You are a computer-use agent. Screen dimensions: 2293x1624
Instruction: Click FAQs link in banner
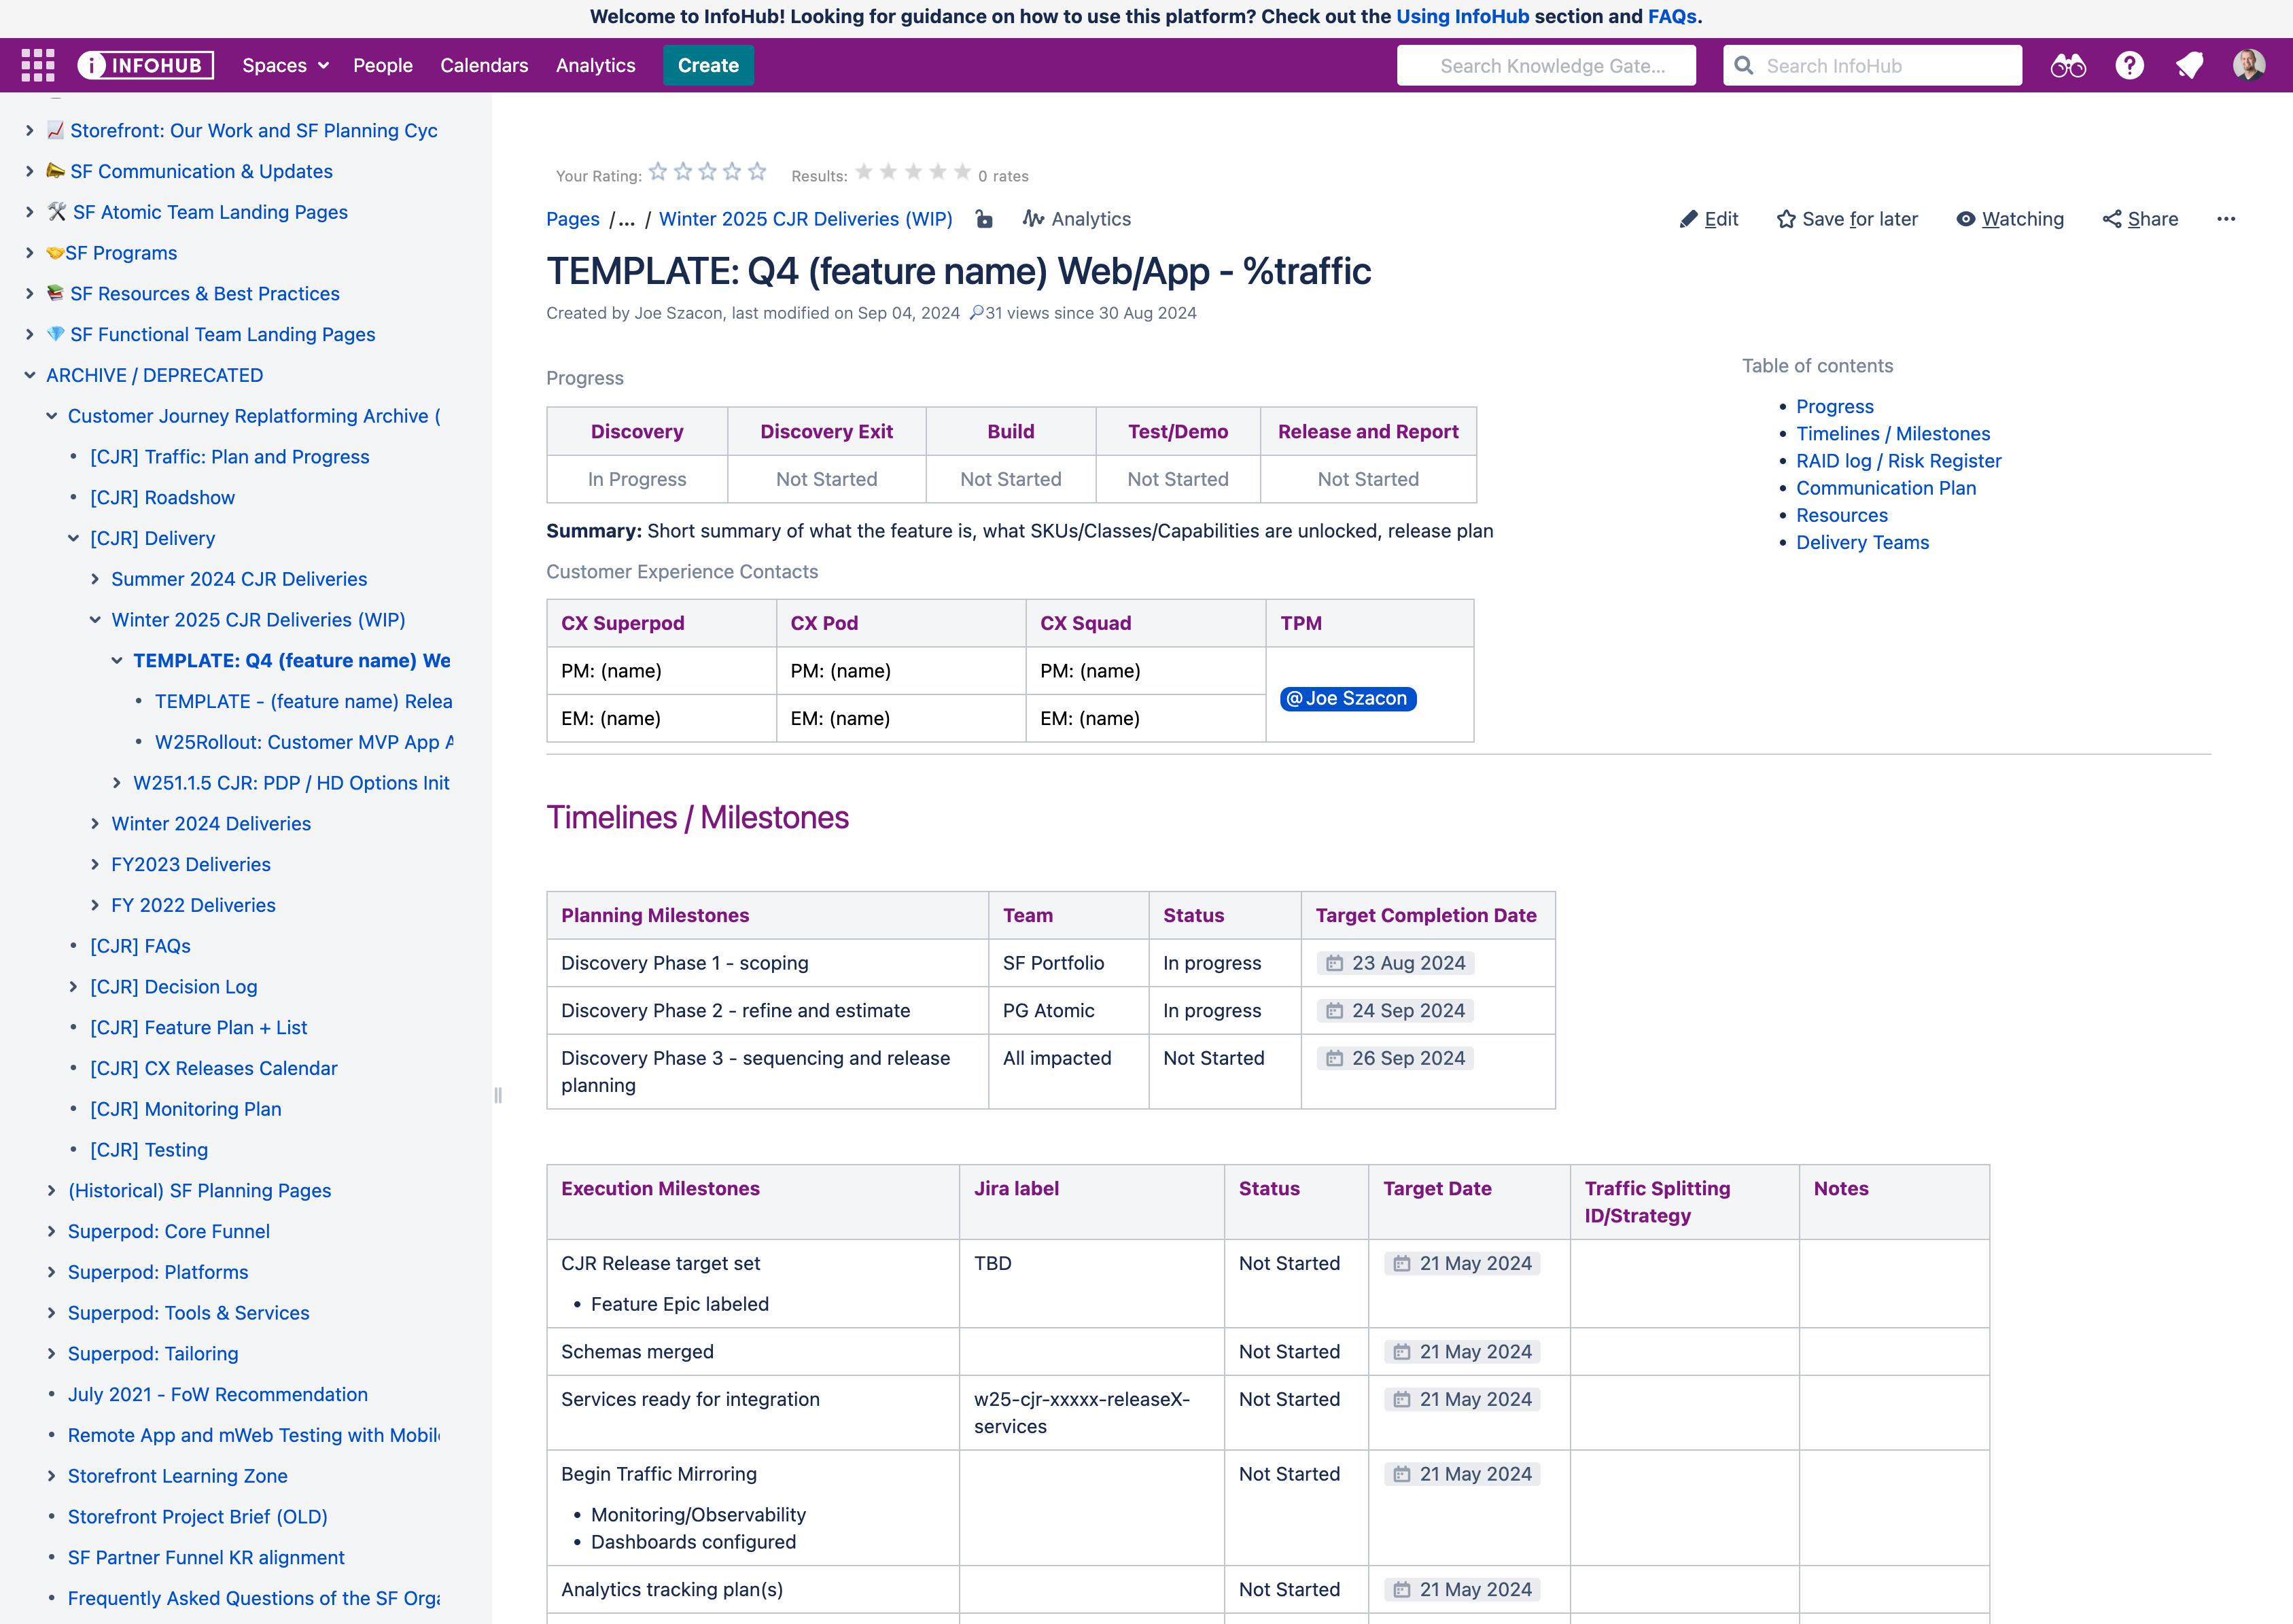click(1671, 16)
